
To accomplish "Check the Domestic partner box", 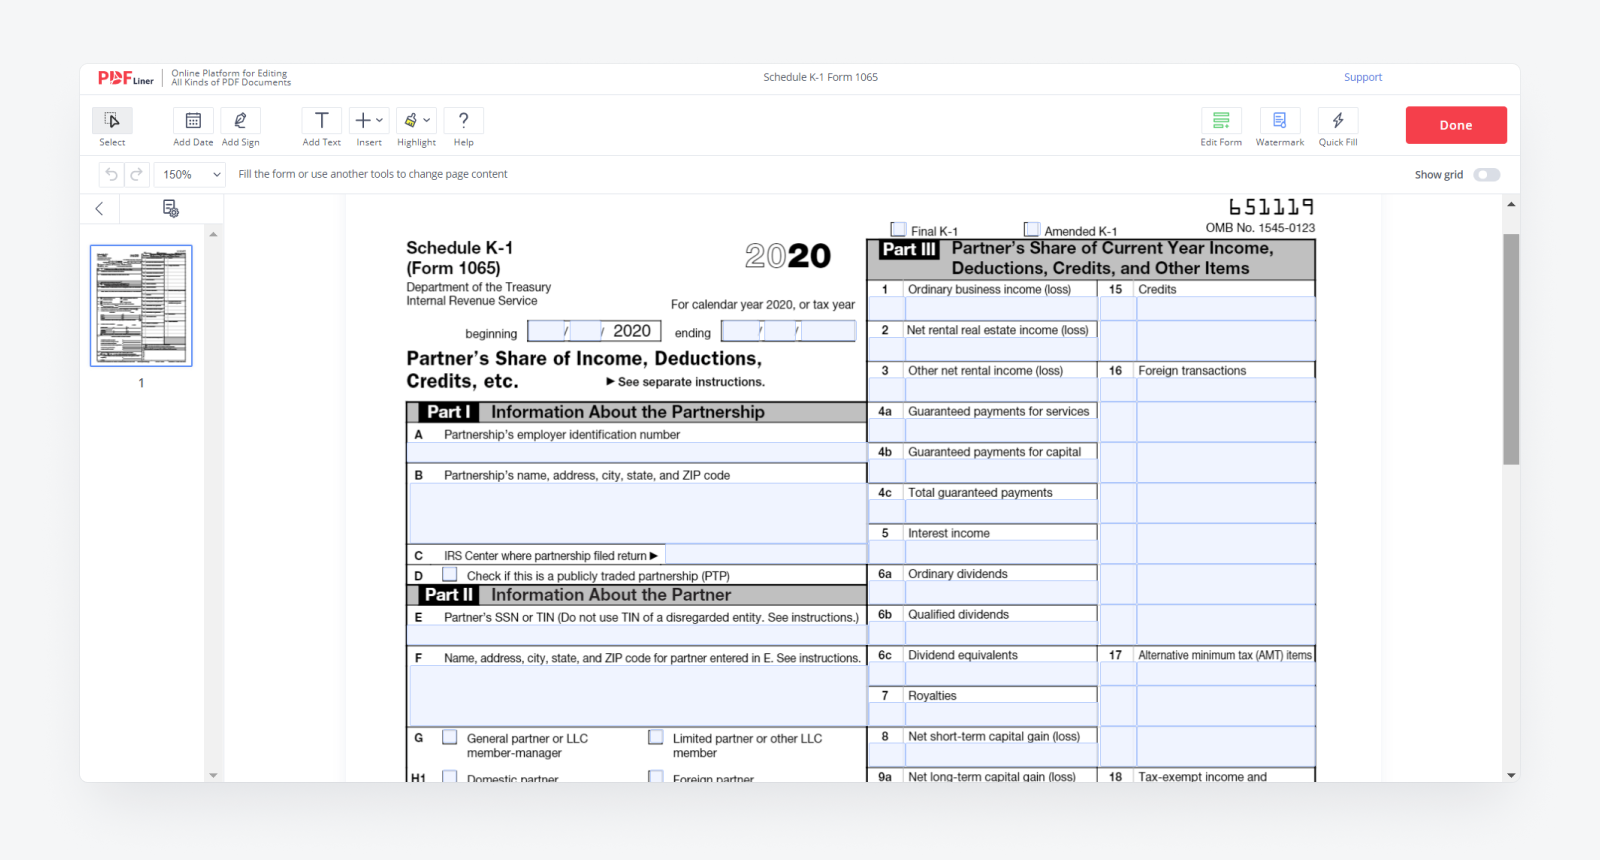I will [x=450, y=776].
